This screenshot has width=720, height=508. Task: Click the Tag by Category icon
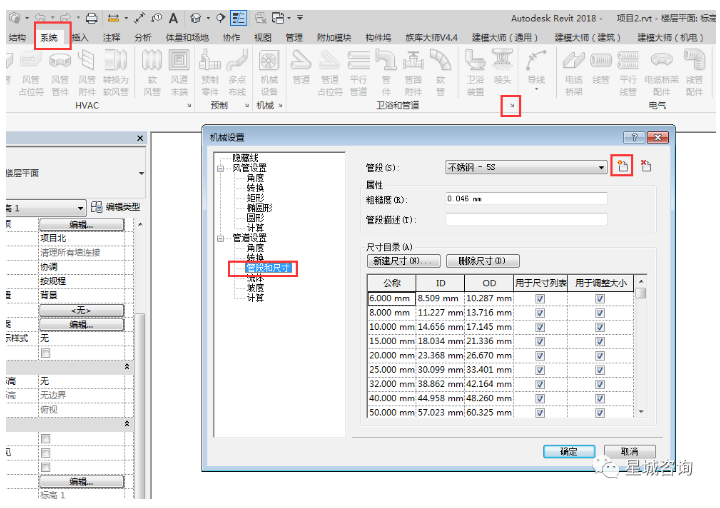156,18
